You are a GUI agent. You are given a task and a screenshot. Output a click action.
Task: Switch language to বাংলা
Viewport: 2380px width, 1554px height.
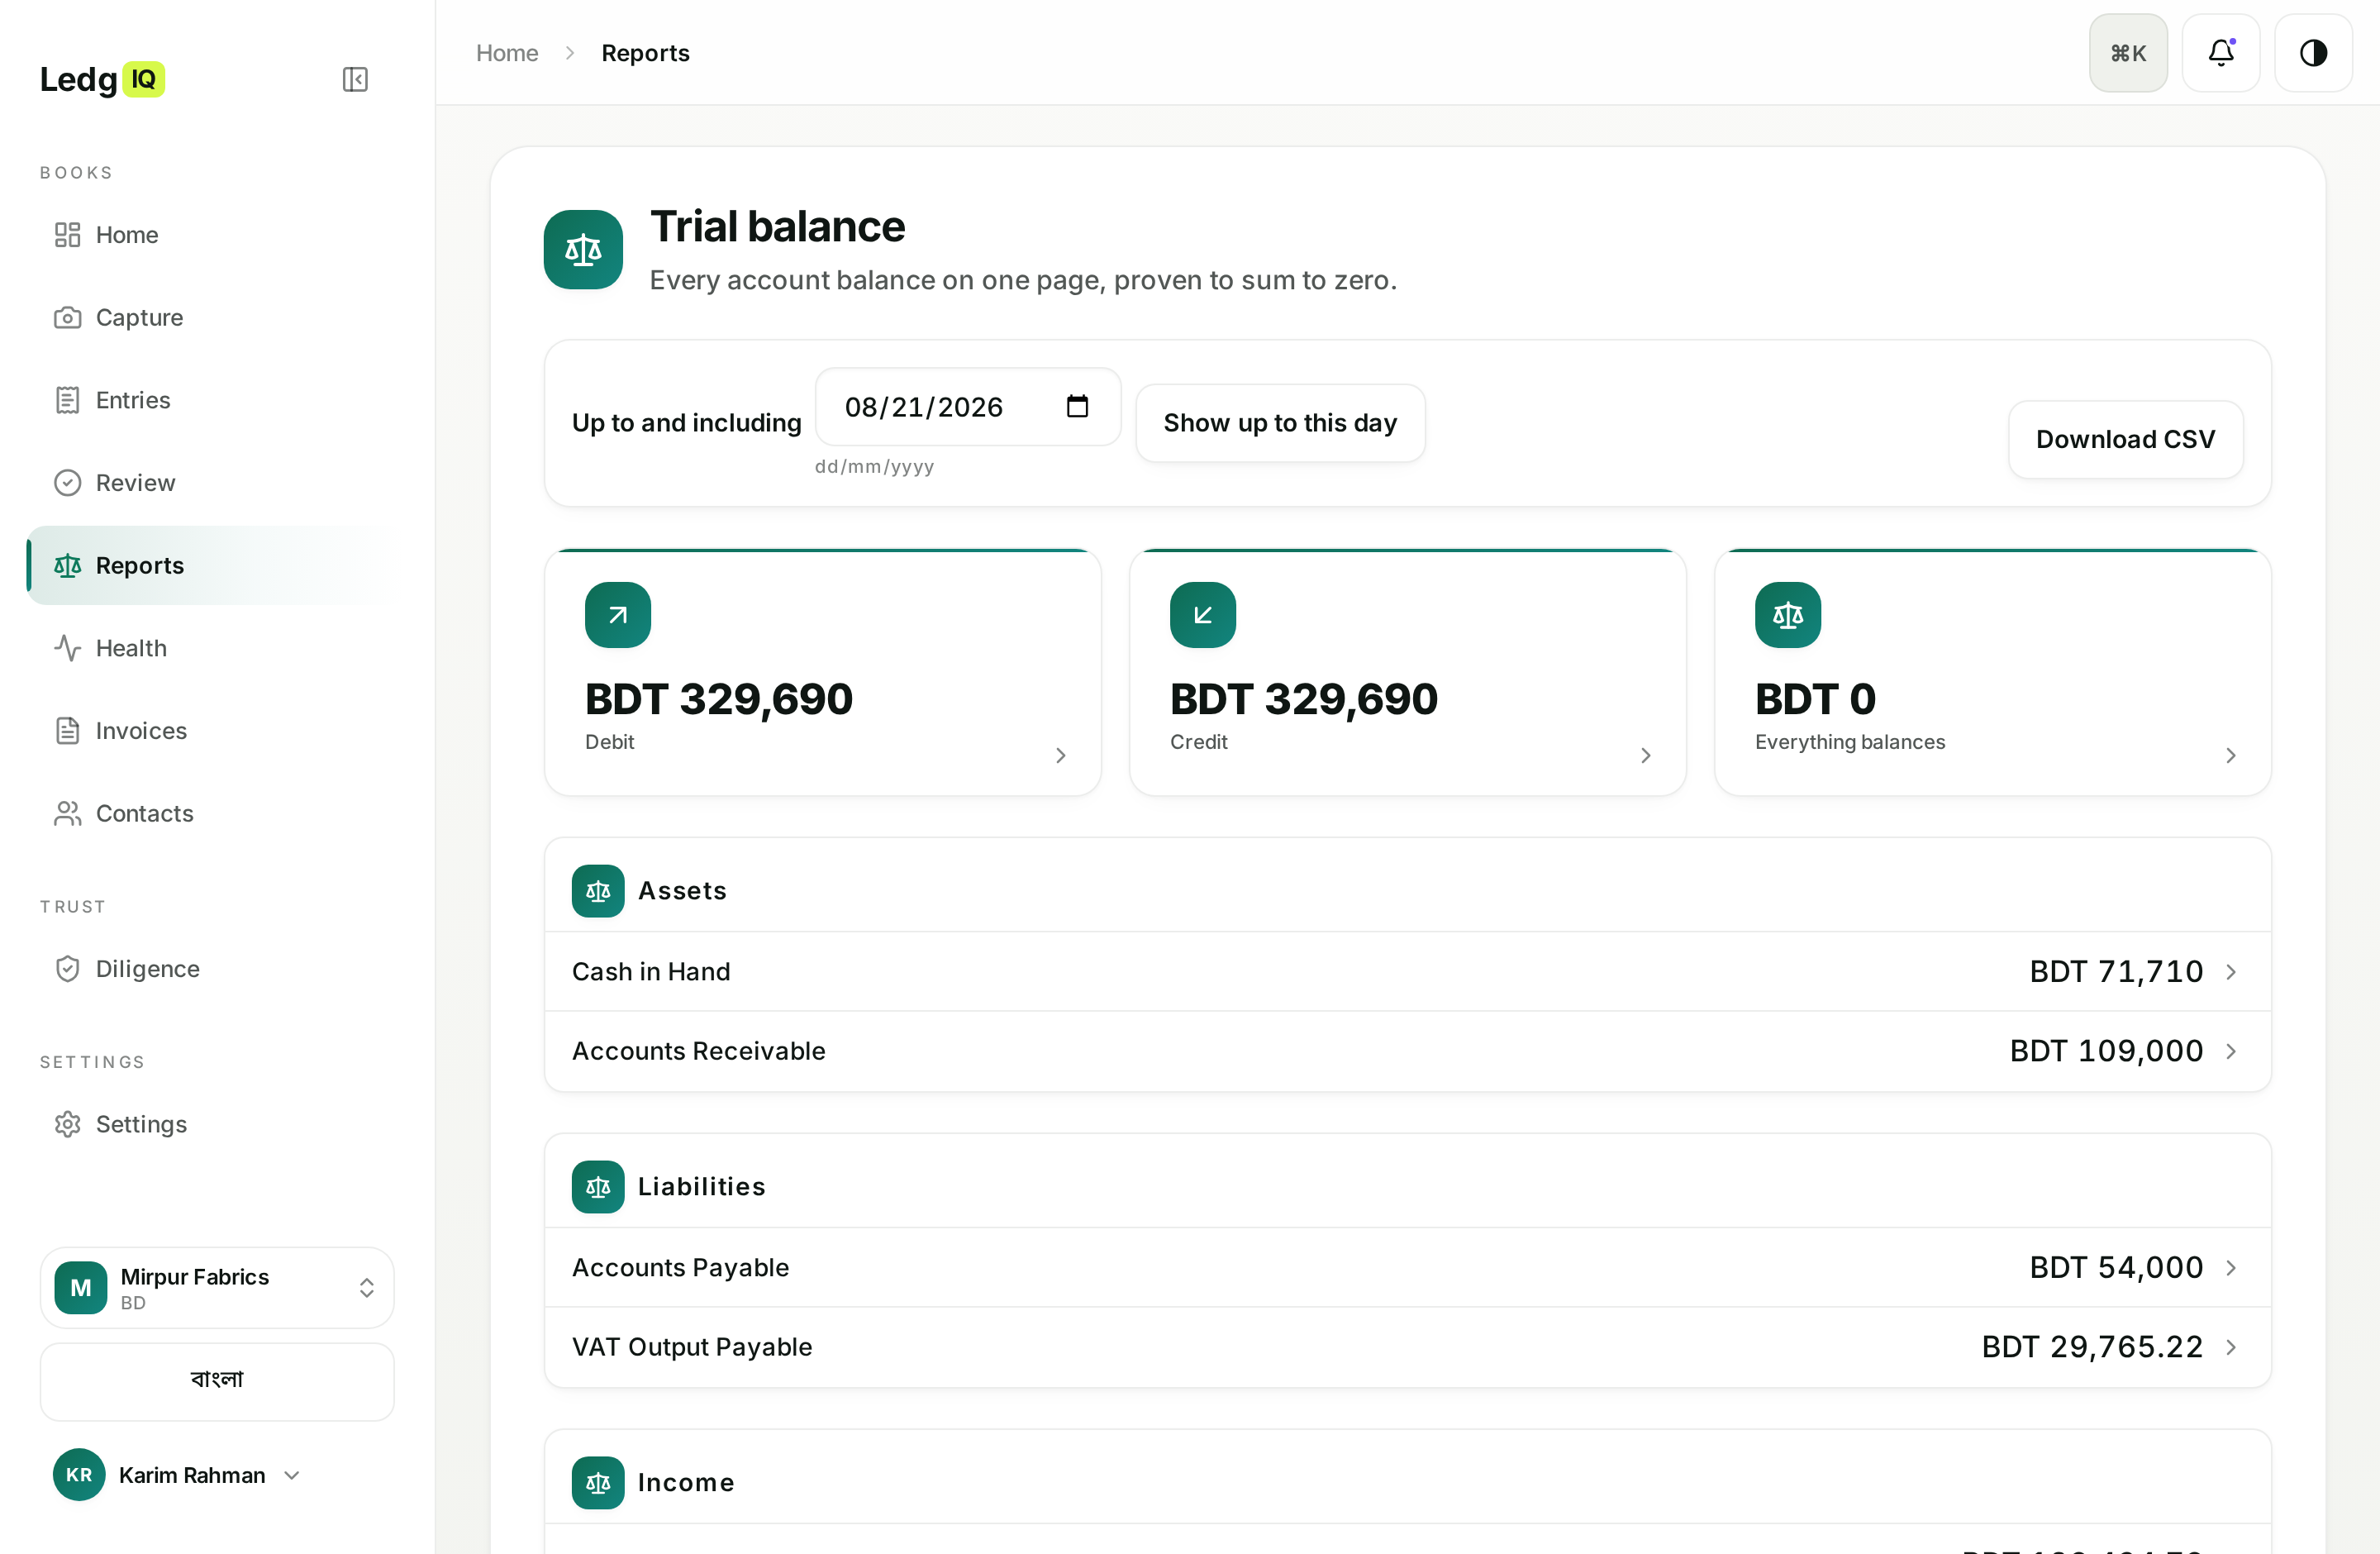point(217,1382)
